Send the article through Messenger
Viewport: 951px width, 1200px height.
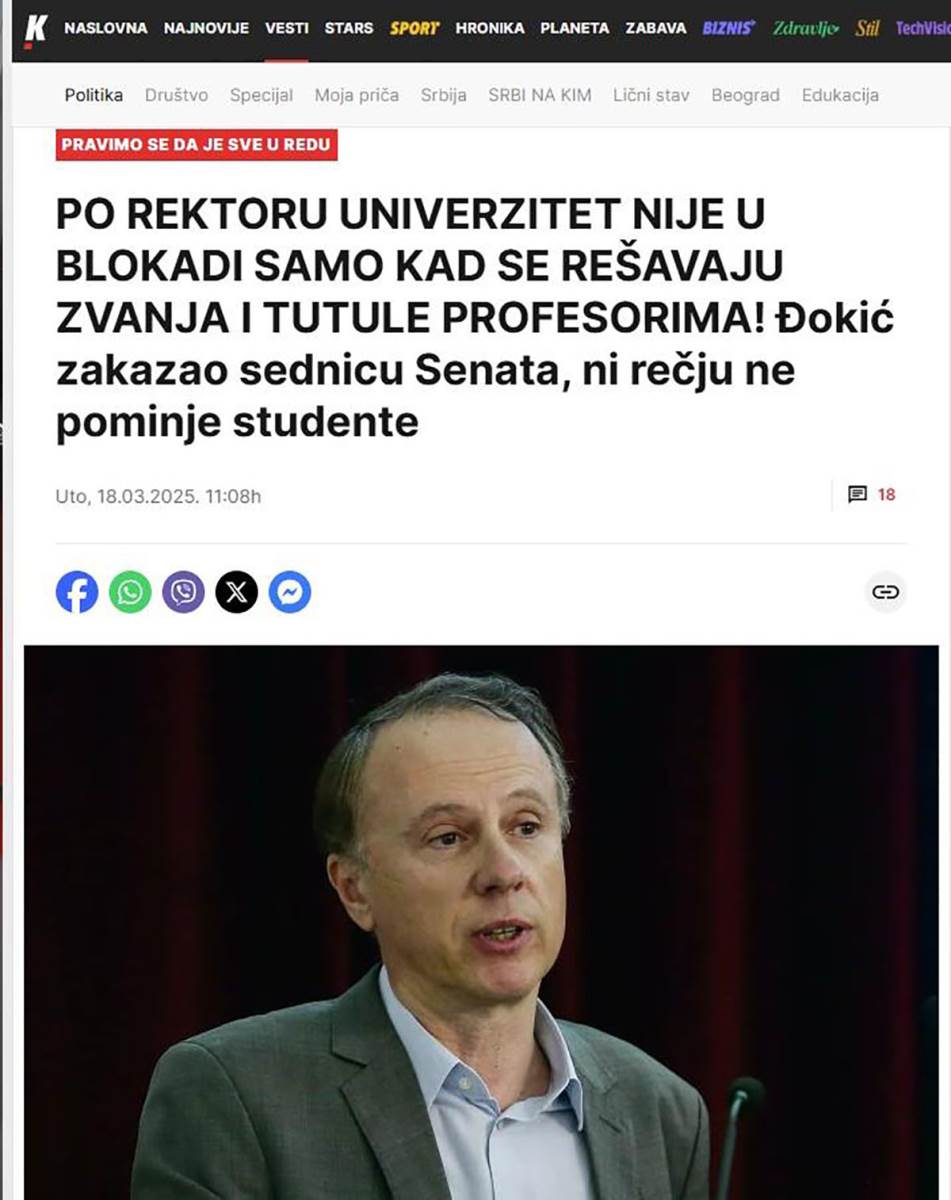click(288, 594)
